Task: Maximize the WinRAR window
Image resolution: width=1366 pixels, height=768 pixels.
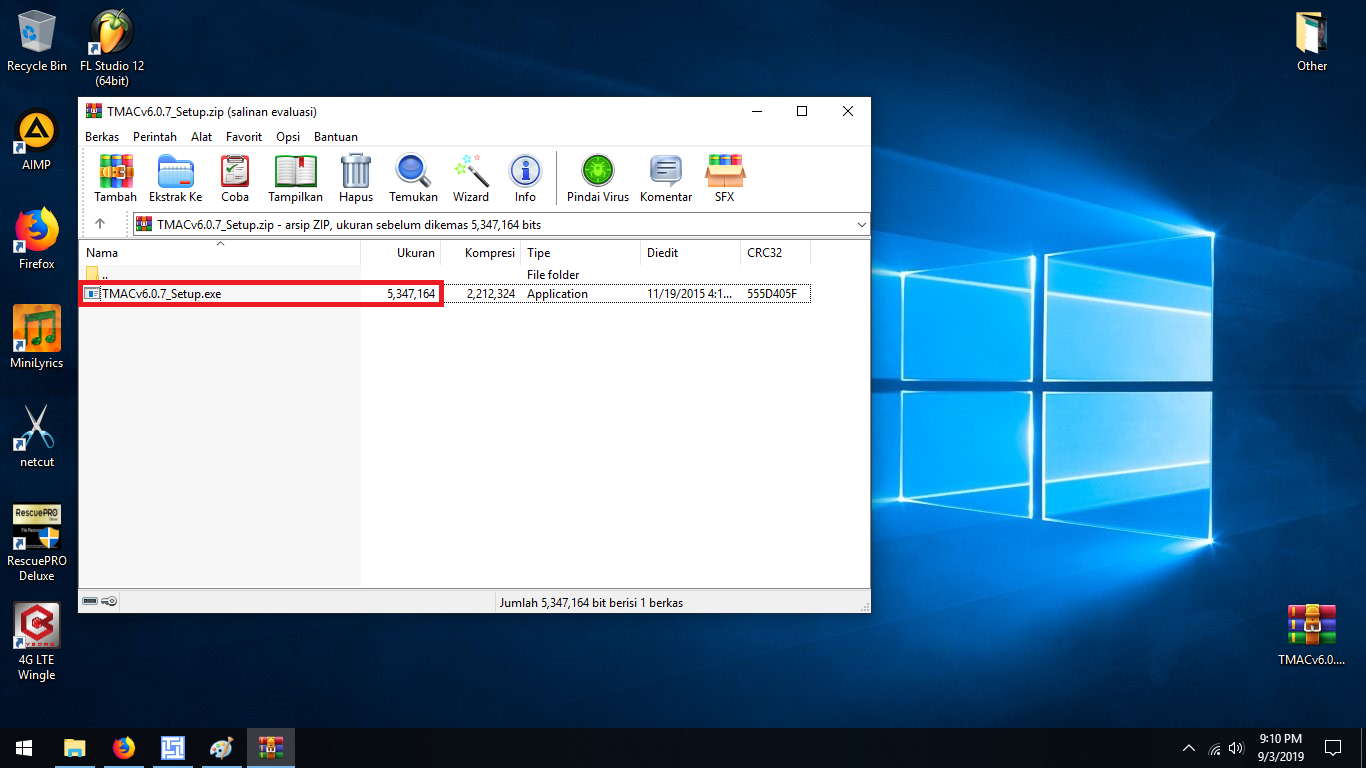Action: [802, 111]
